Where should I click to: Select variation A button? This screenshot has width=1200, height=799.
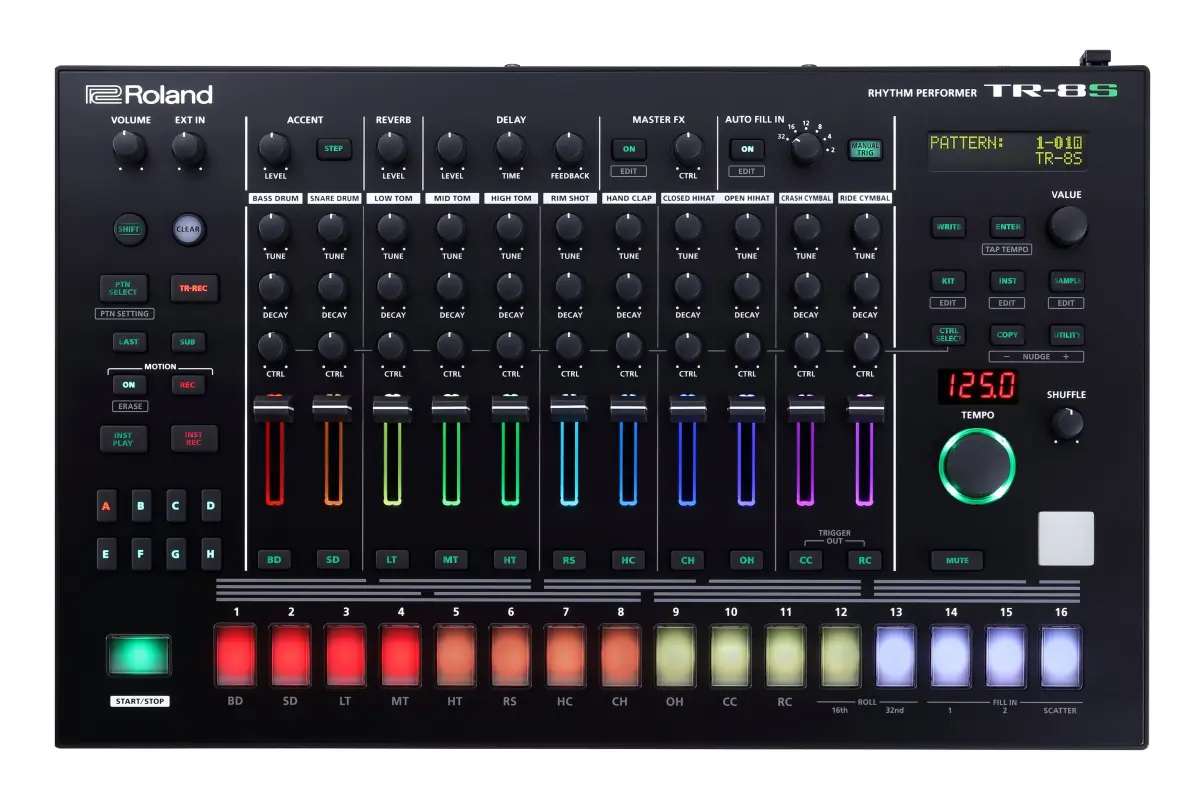[x=106, y=506]
